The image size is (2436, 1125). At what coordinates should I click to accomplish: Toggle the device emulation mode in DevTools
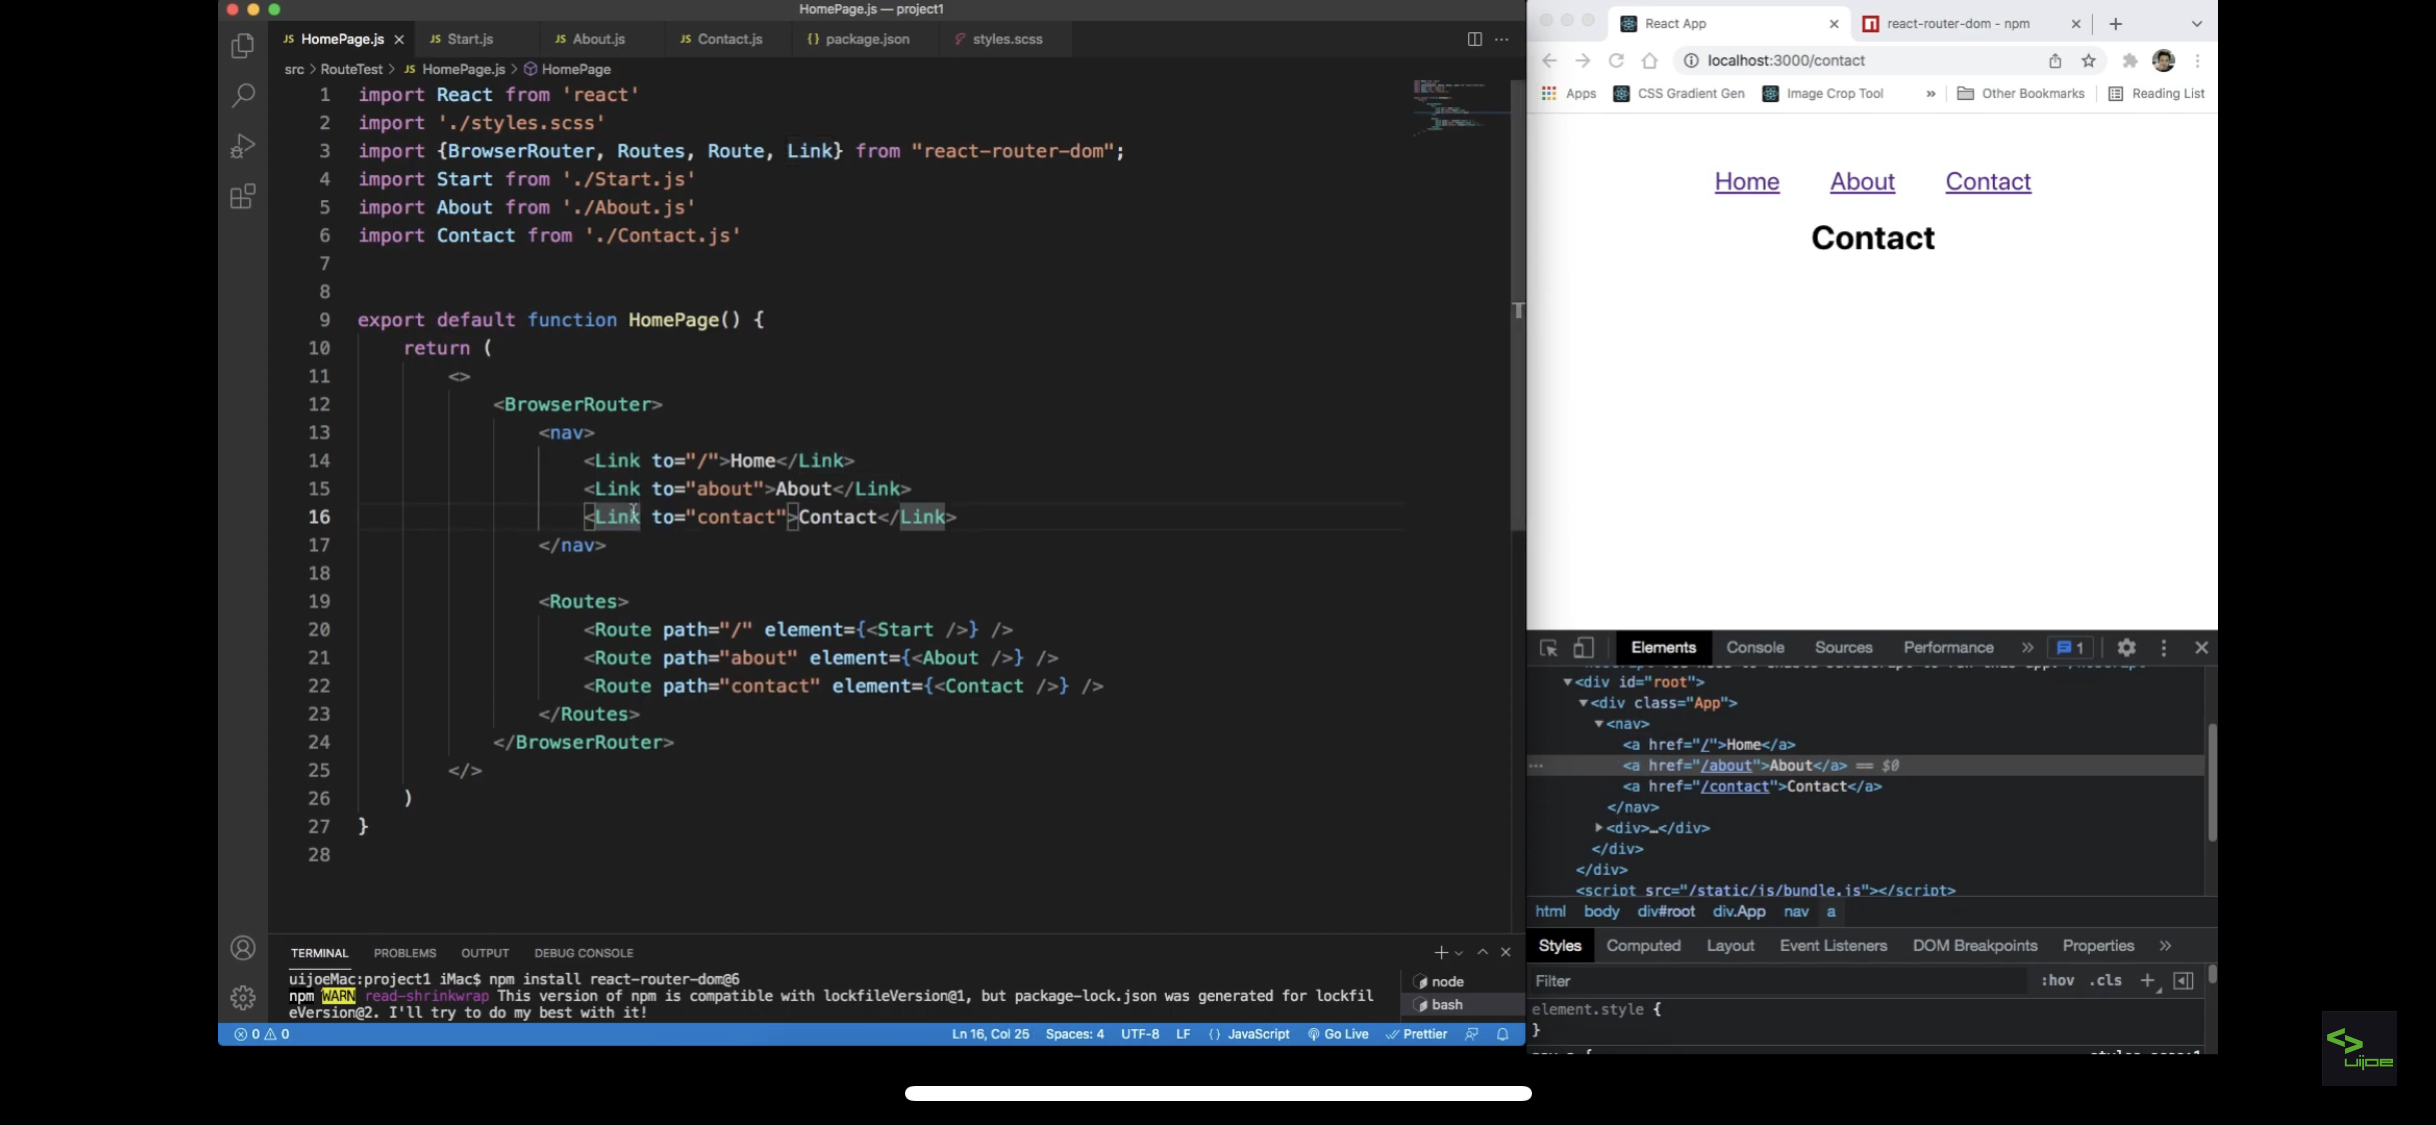[1583, 647]
